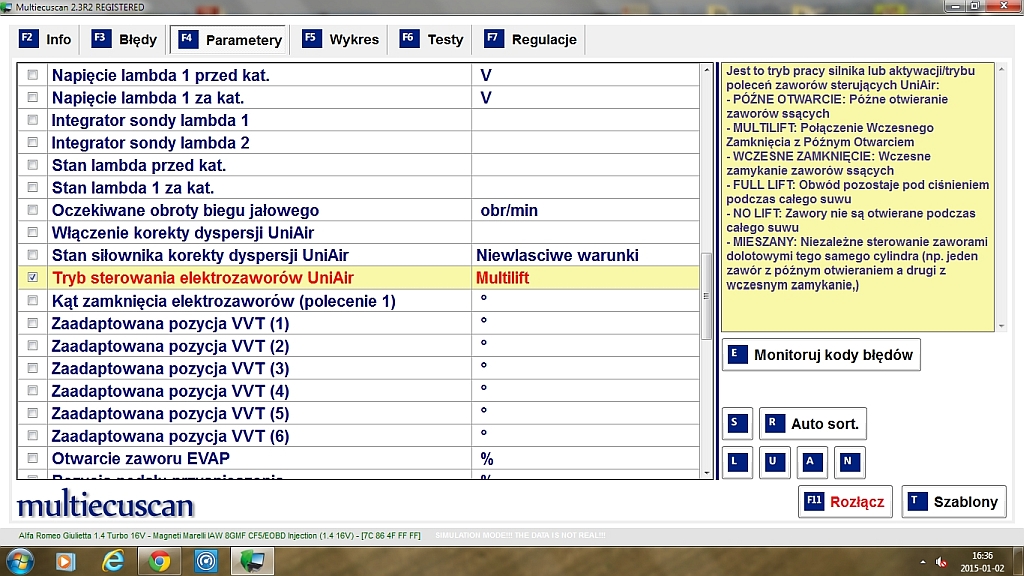
Task: Click the Rozłącz button
Action: pos(844,501)
